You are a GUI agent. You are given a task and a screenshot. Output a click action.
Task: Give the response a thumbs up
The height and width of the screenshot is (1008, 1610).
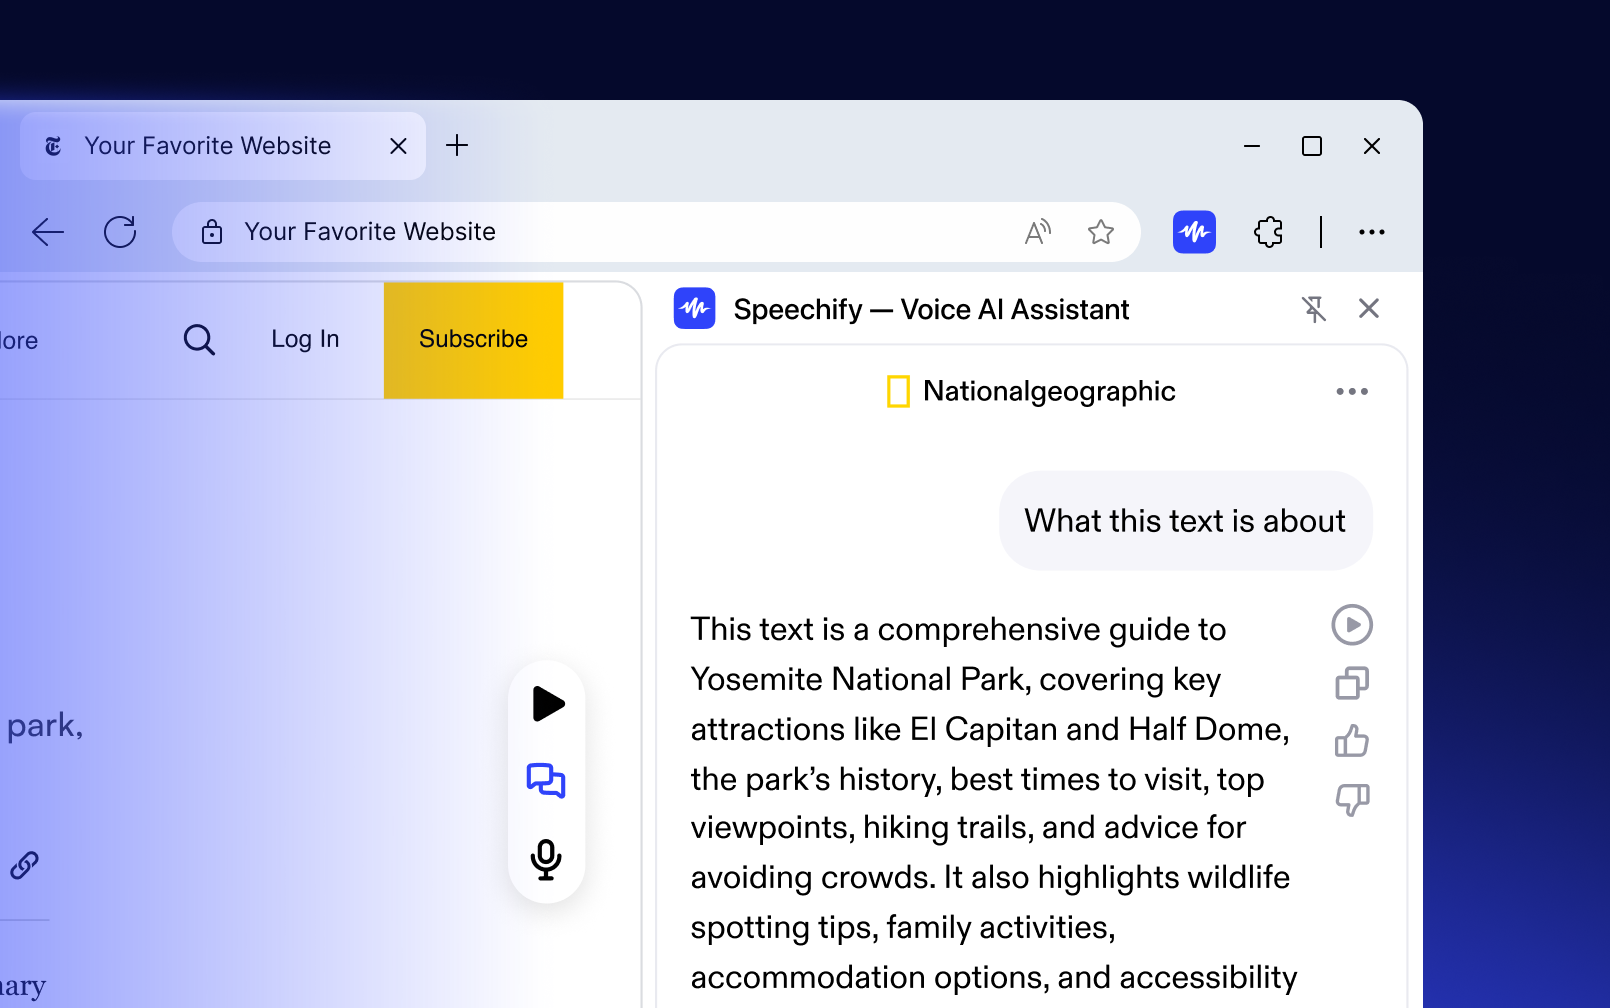(x=1352, y=741)
